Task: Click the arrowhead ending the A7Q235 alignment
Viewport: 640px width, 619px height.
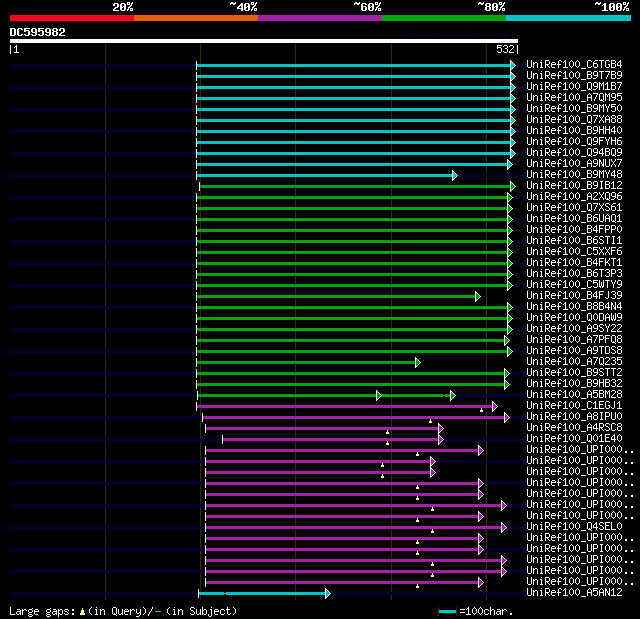Action: (418, 363)
